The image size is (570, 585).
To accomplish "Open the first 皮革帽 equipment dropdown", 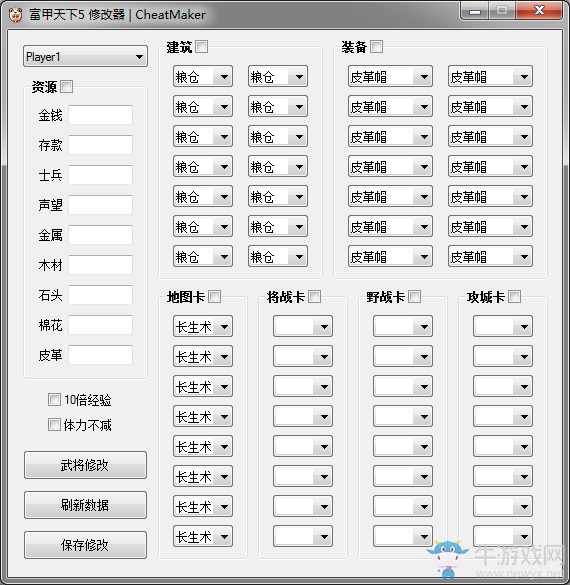I will click(390, 76).
